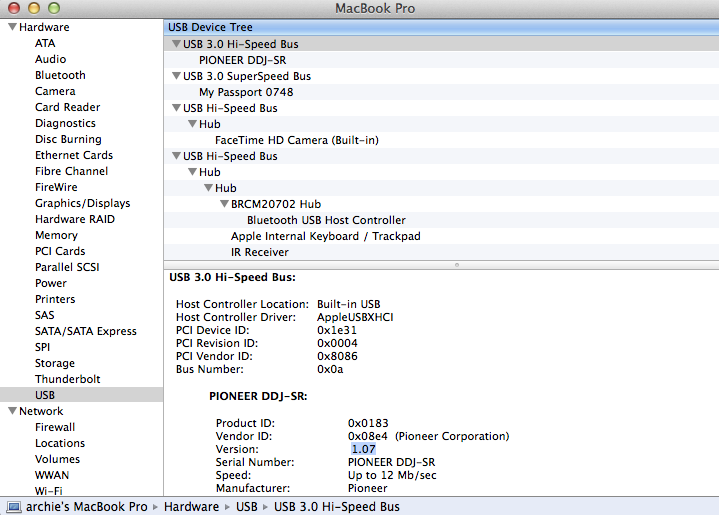Click the green zoom button
Screen dimensions: 719x515
[54, 8]
